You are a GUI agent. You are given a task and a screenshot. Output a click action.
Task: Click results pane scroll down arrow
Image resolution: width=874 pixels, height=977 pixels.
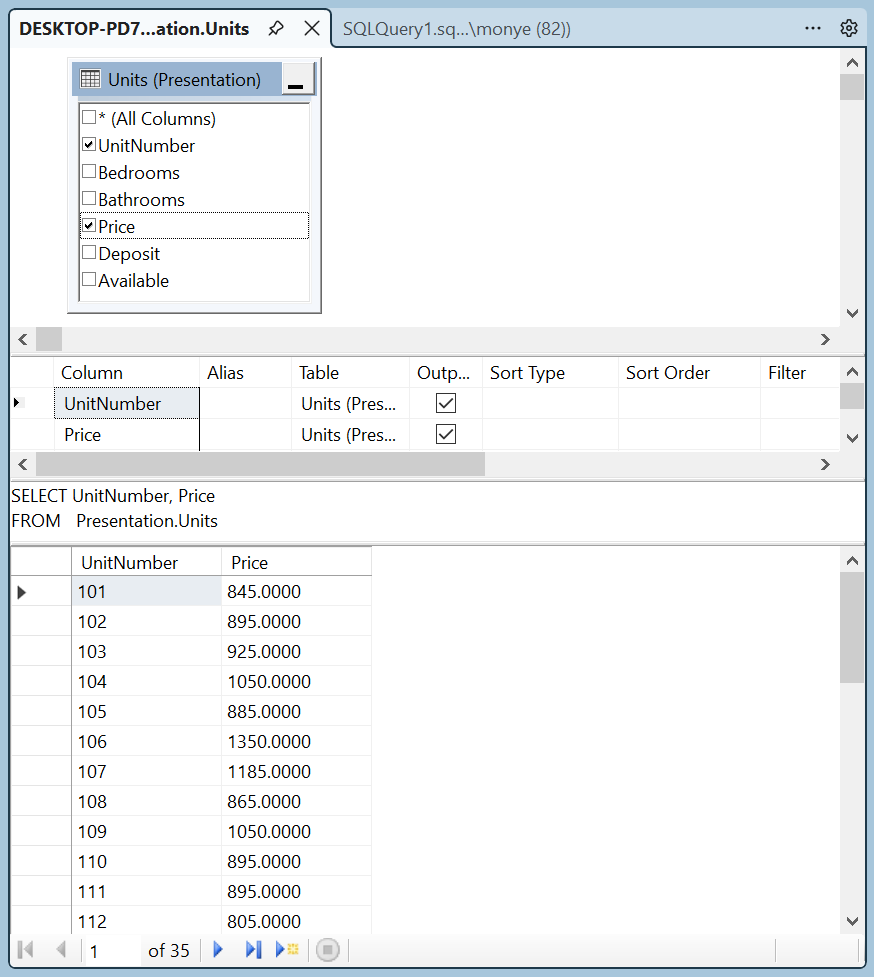[852, 921]
